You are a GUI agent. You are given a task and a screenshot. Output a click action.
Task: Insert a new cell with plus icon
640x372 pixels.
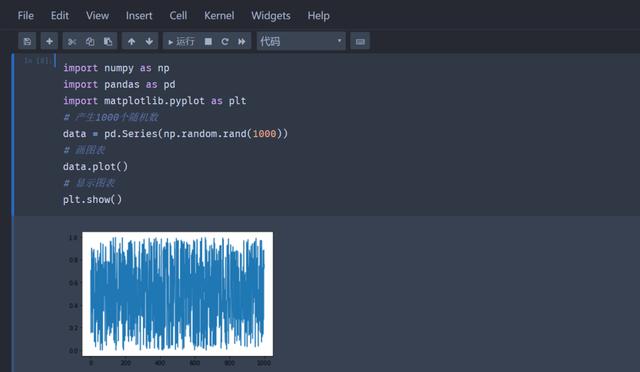49,41
